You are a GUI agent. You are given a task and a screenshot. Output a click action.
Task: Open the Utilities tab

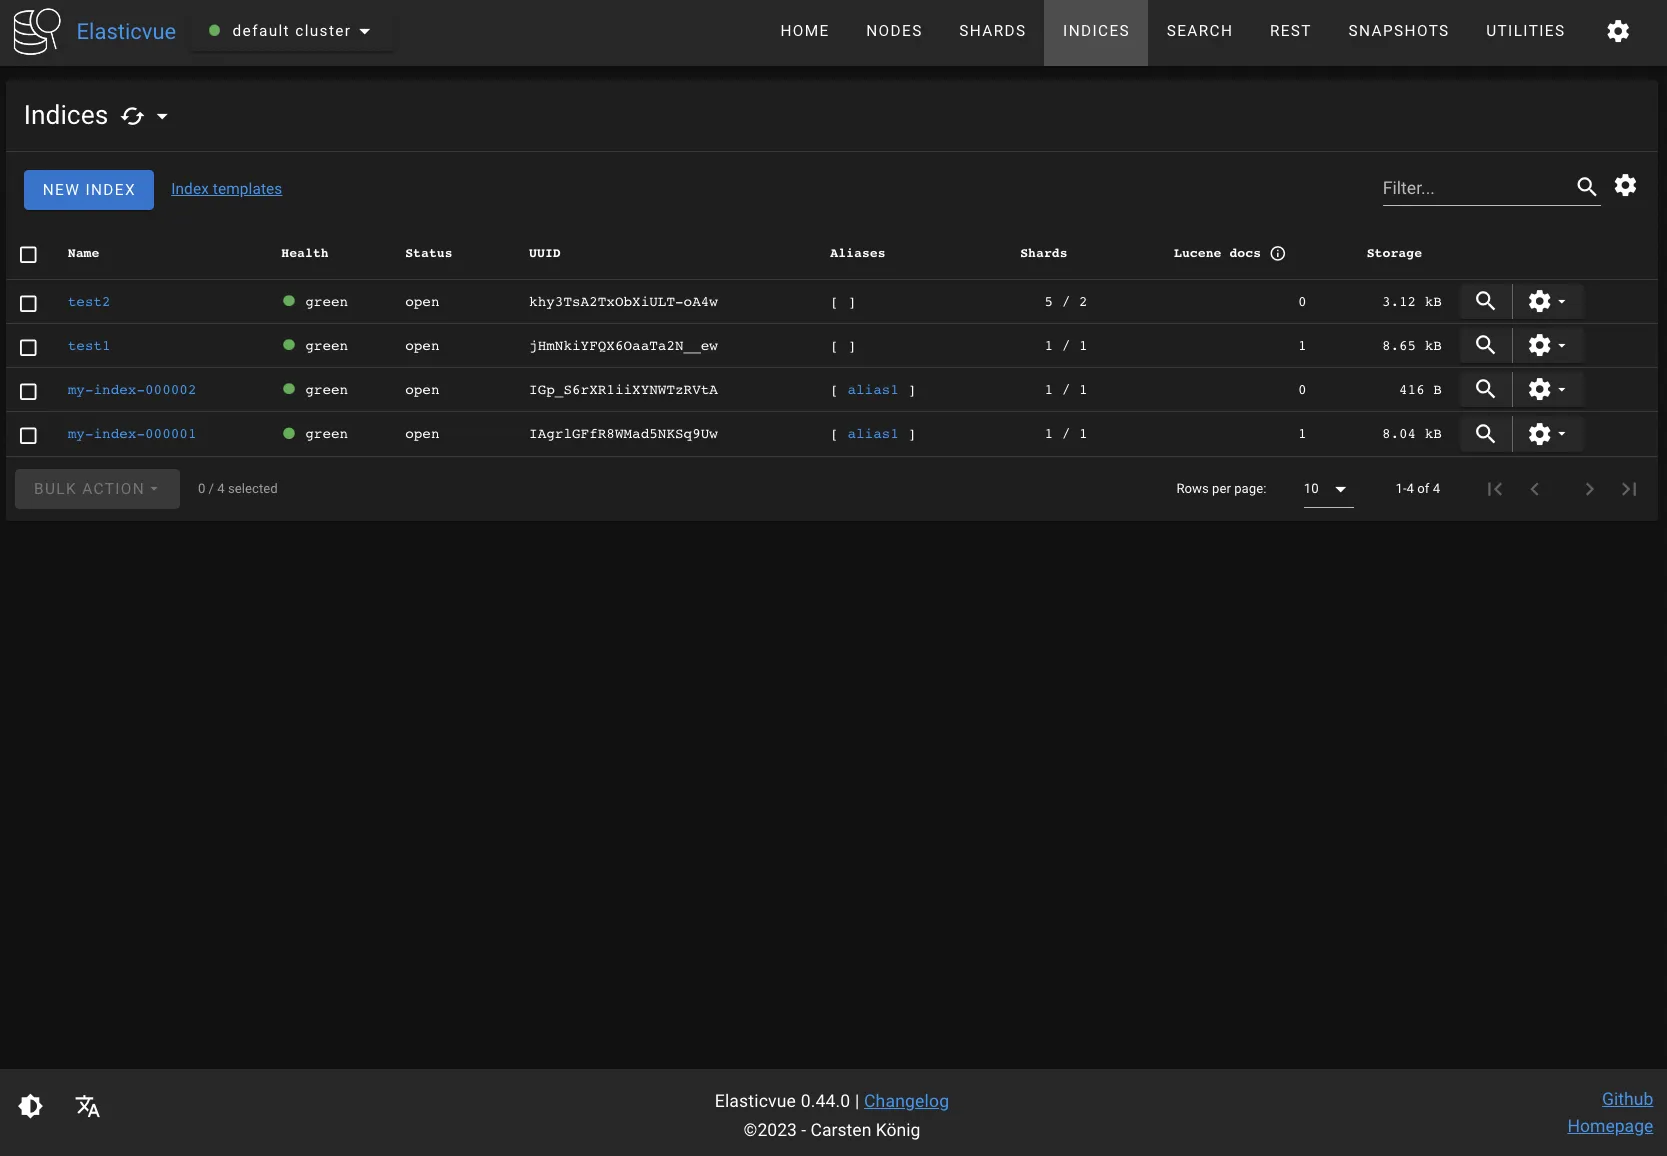coord(1525,31)
